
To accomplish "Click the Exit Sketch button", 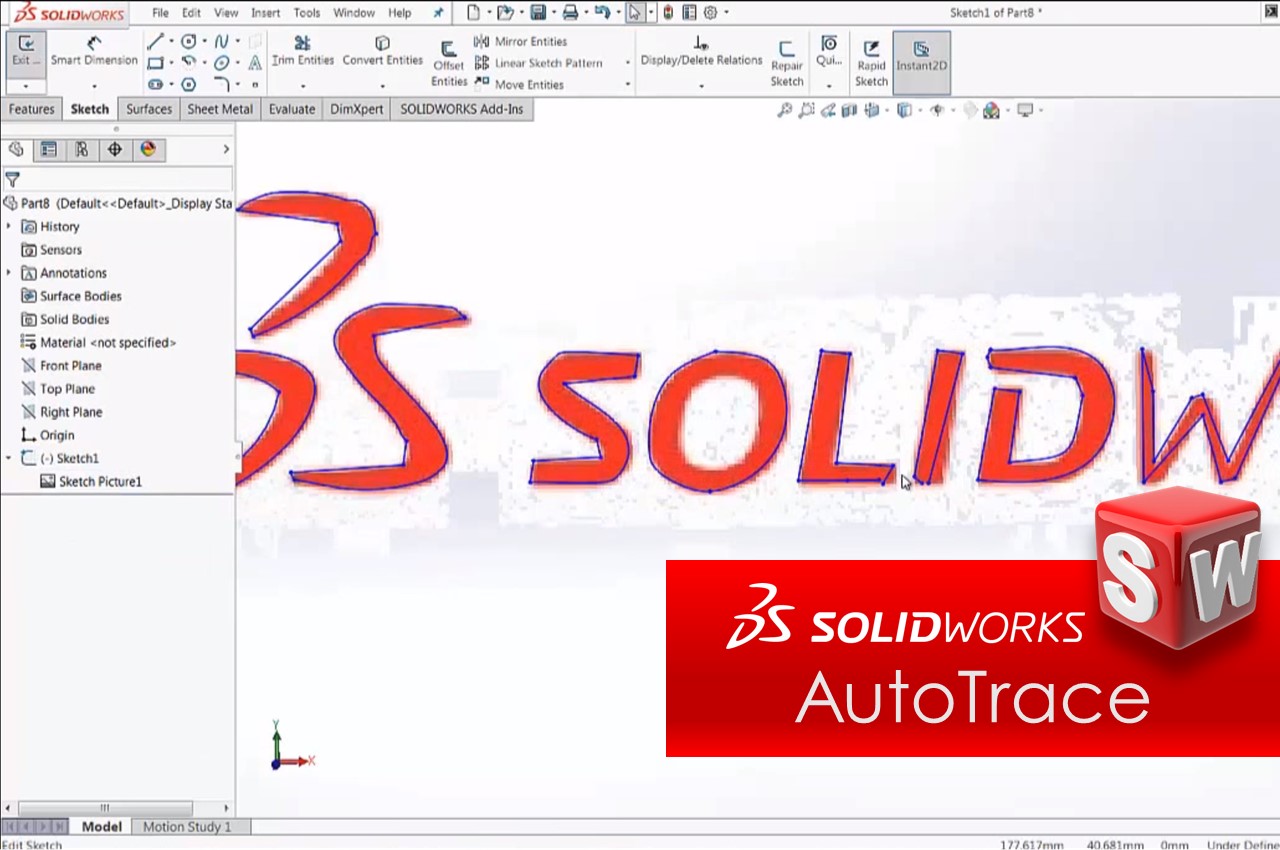I will pos(25,51).
